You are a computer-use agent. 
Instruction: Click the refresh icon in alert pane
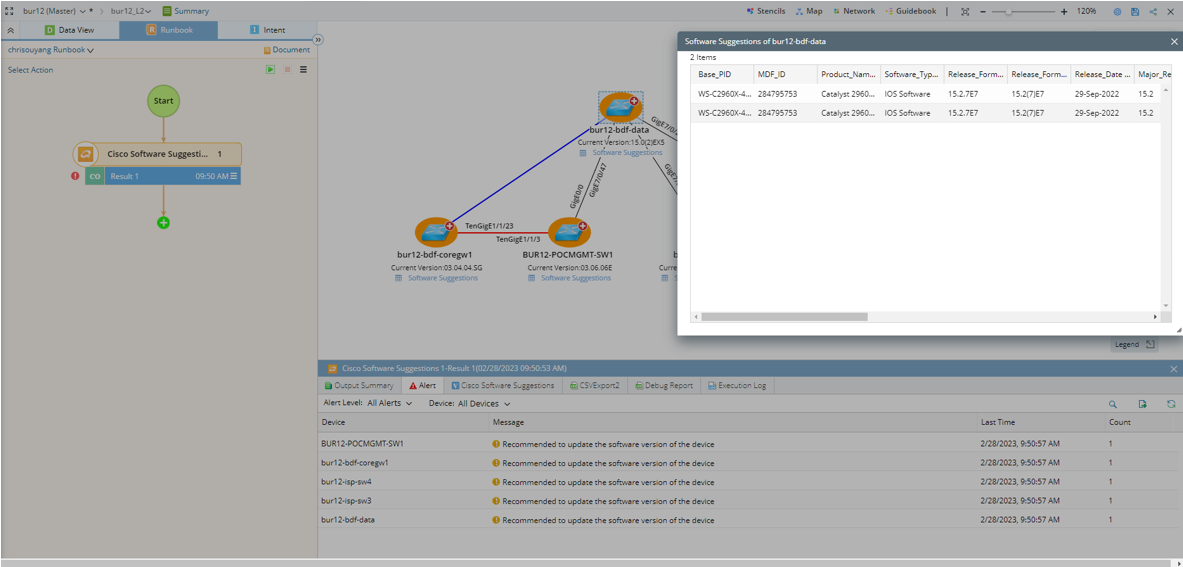point(1171,404)
